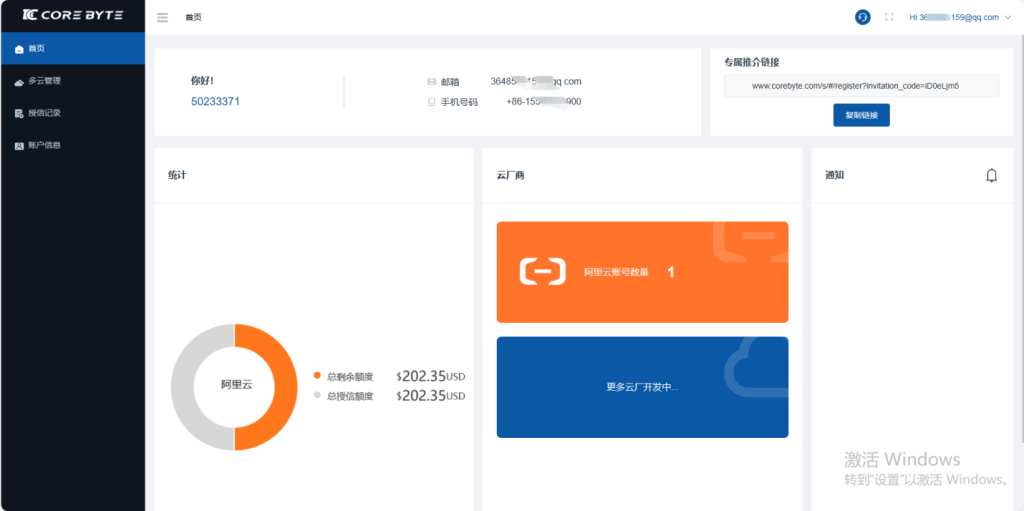
Task: Click the envelope icon beside 邮箱
Action: (x=432, y=82)
